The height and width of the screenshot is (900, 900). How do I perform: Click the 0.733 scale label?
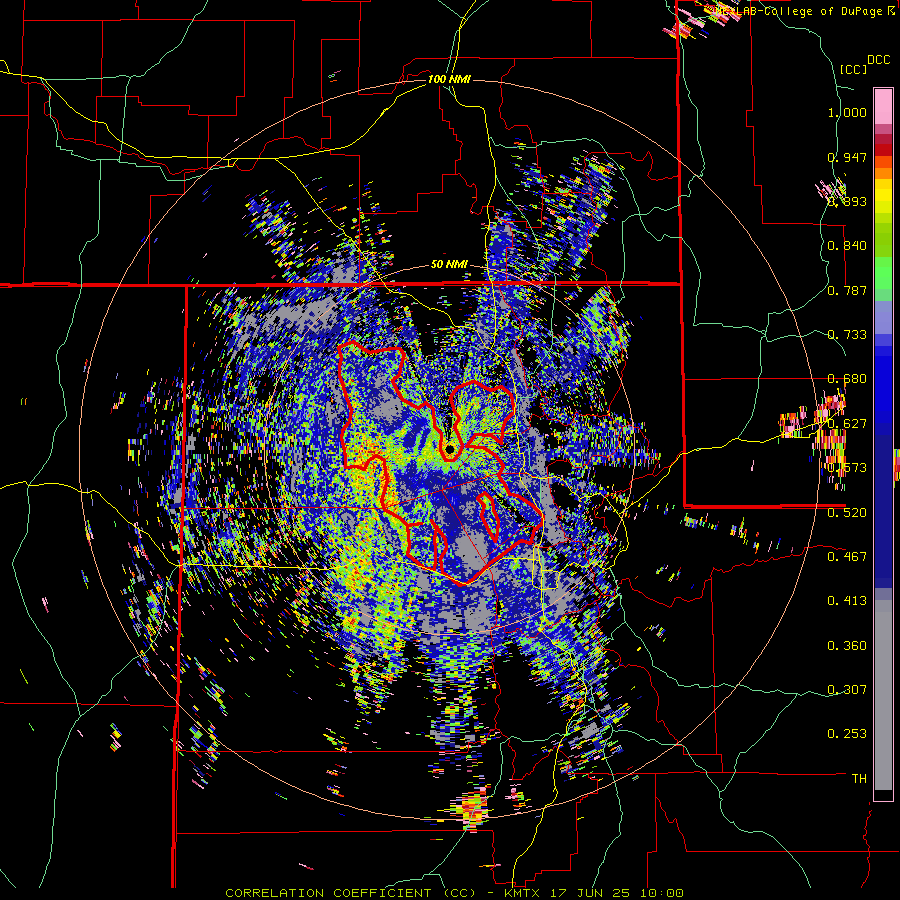(847, 335)
